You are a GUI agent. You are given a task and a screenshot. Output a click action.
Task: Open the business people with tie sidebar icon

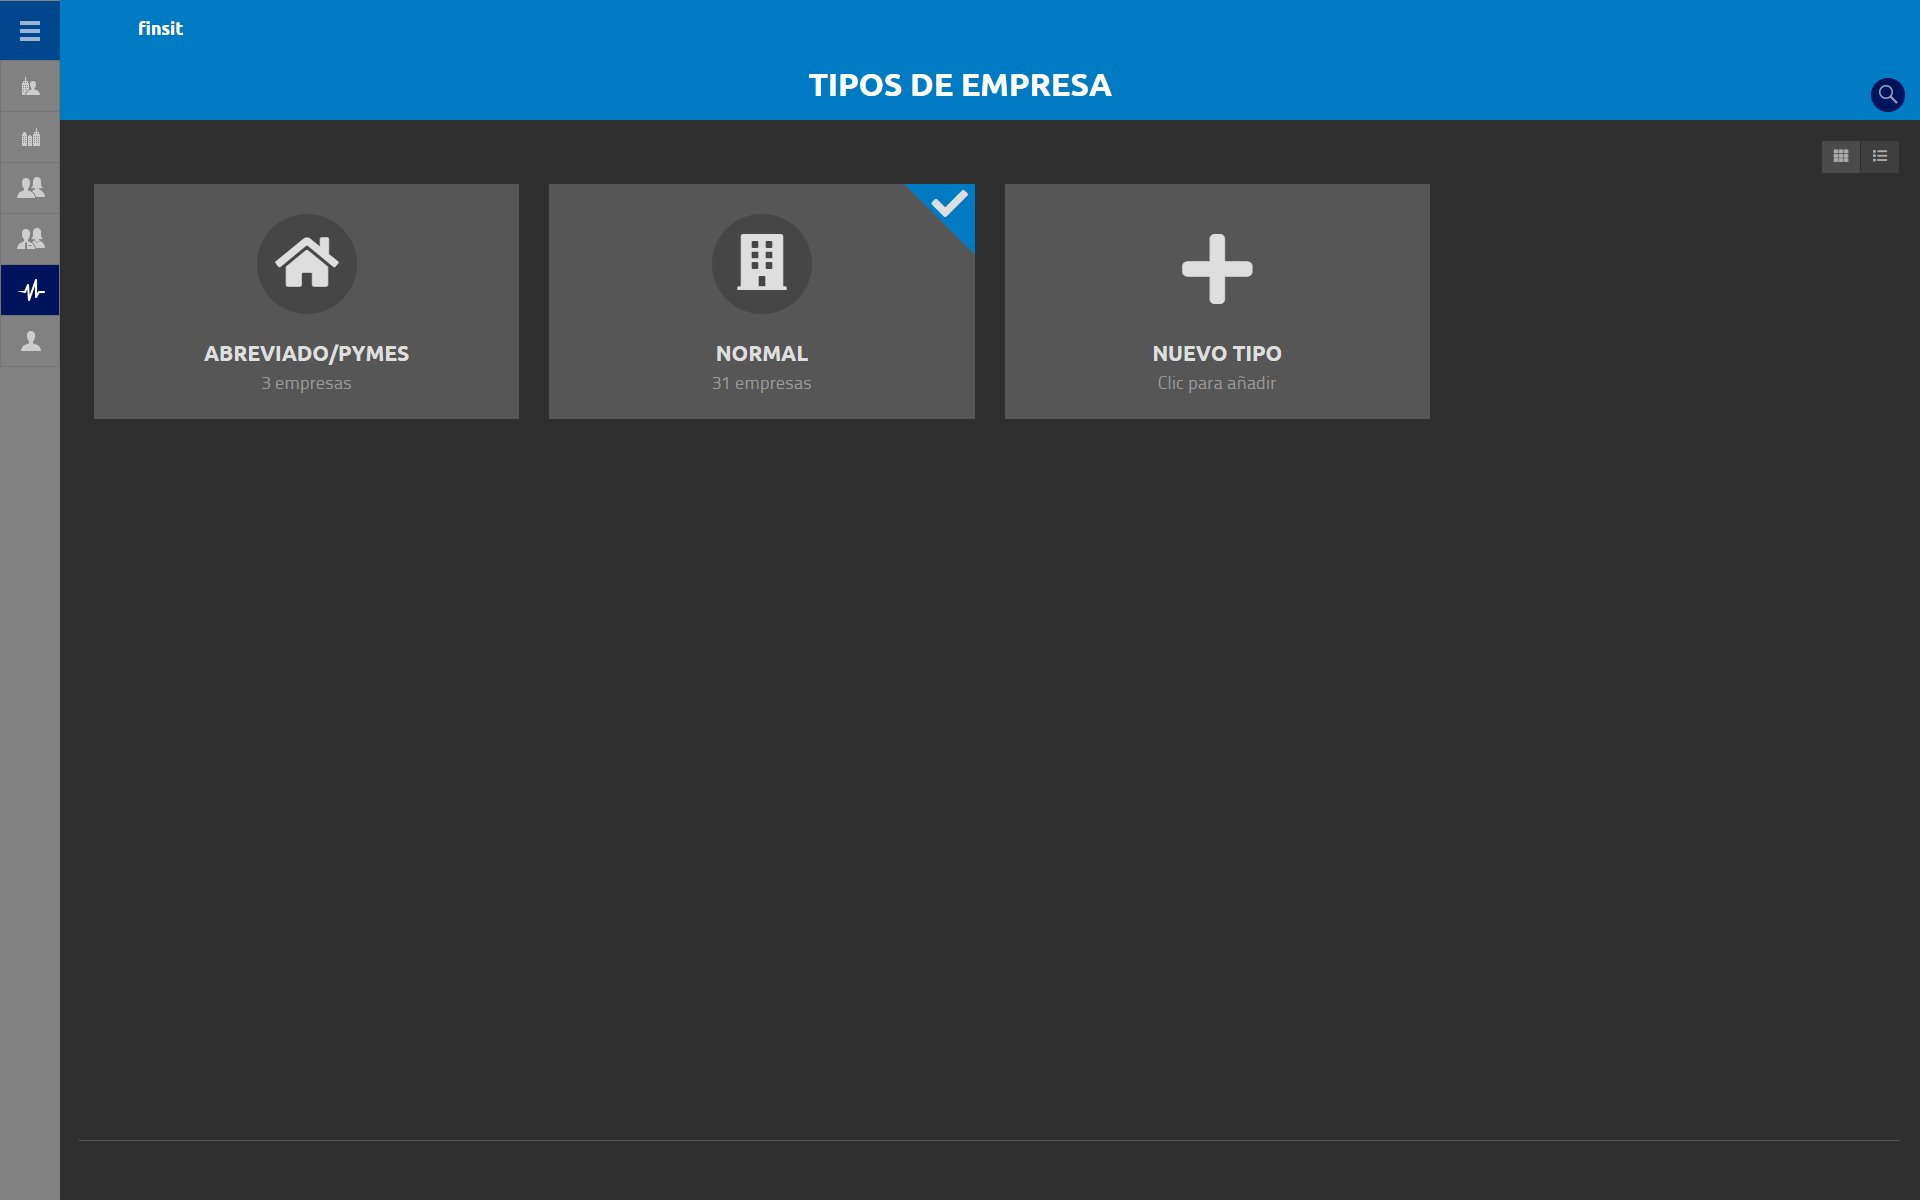(30, 239)
